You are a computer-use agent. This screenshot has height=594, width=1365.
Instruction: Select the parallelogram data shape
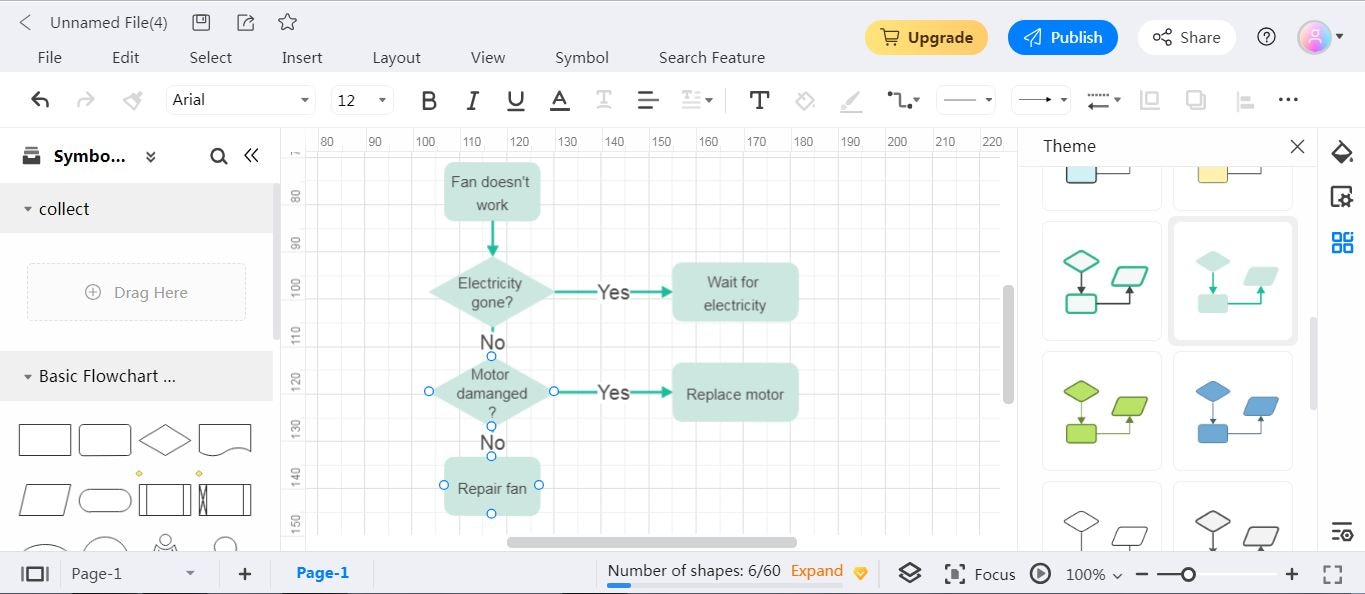[45, 500]
